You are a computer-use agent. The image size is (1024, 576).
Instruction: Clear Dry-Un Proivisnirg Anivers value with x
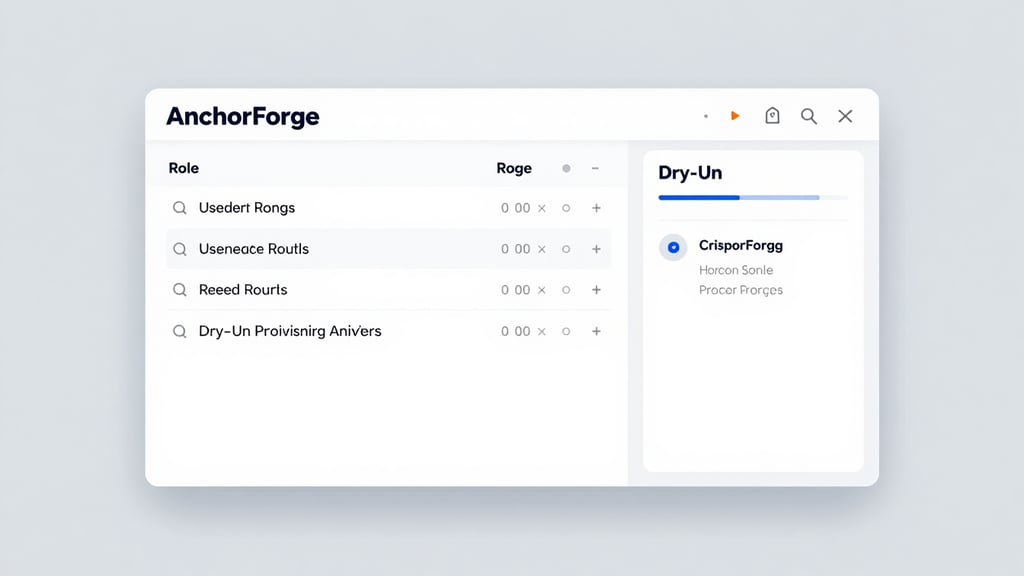tap(541, 332)
